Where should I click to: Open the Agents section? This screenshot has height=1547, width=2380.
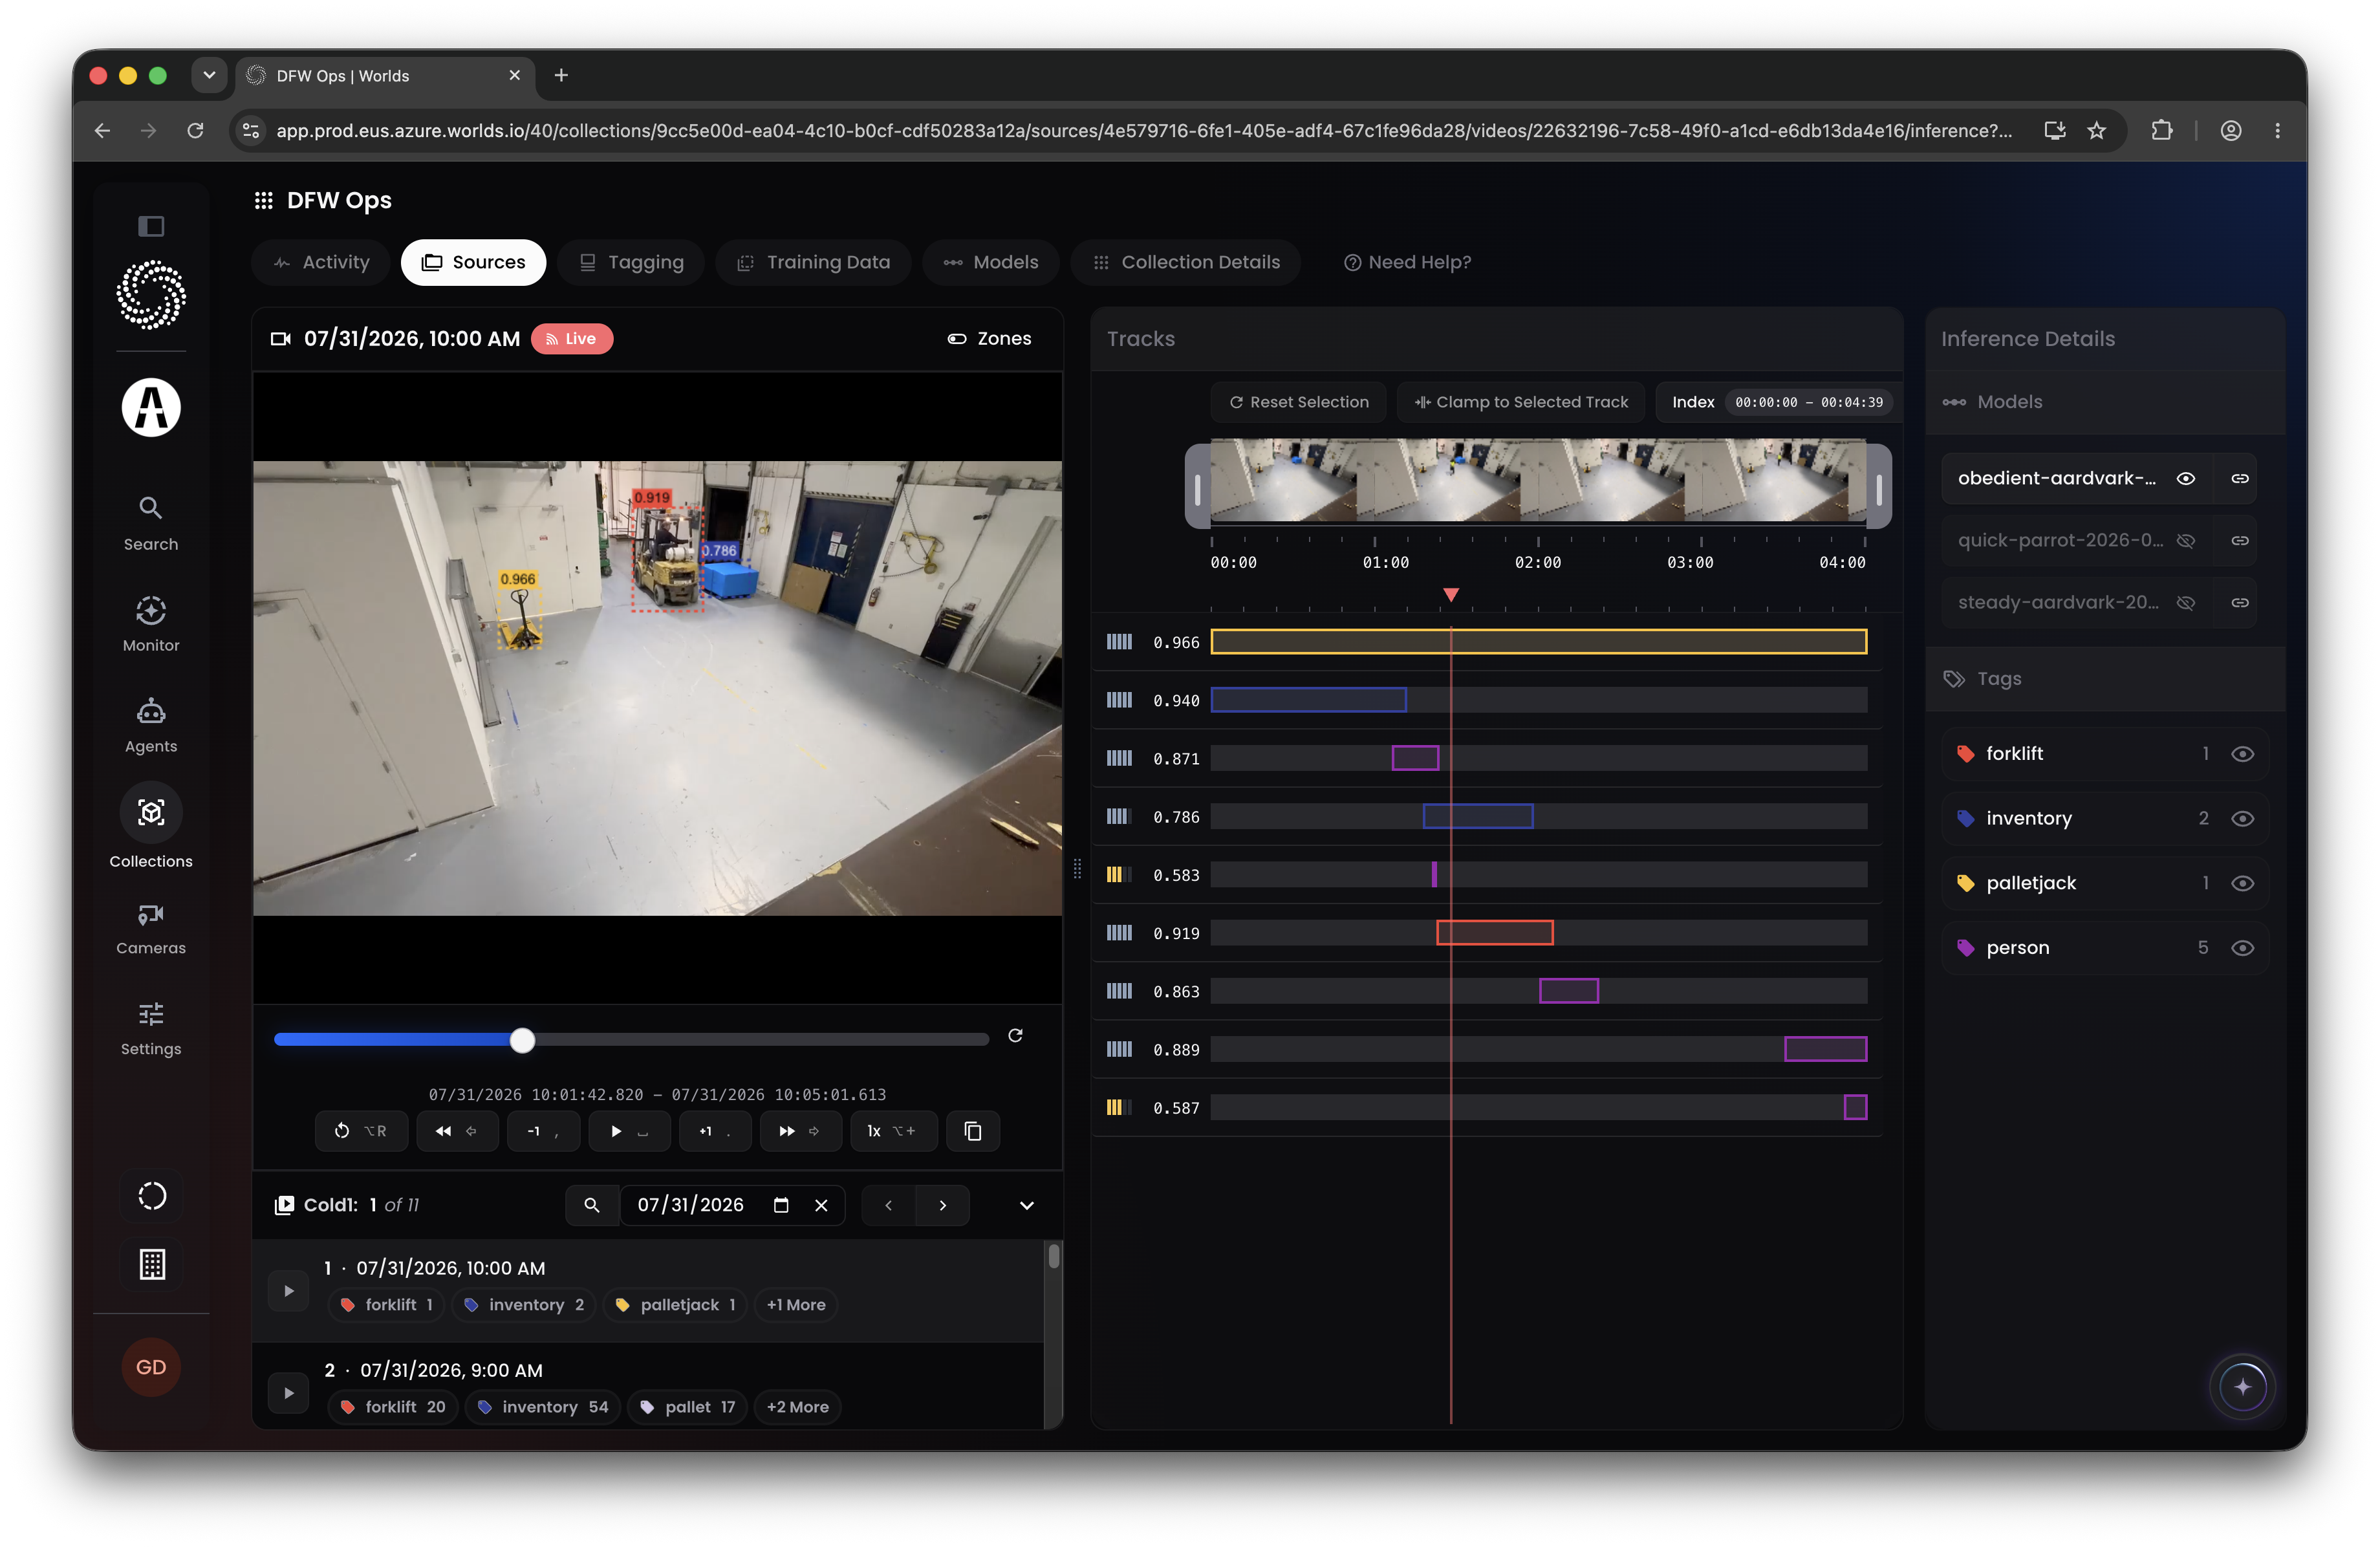(x=151, y=725)
